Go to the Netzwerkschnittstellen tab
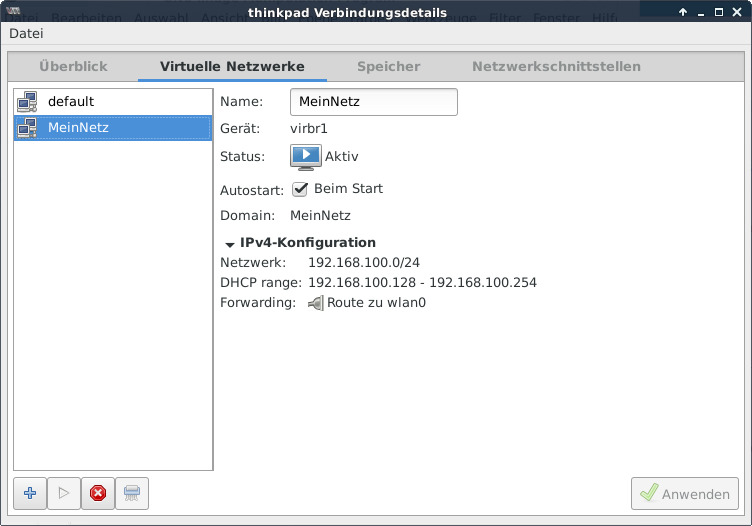752x526 pixels. [x=556, y=67]
